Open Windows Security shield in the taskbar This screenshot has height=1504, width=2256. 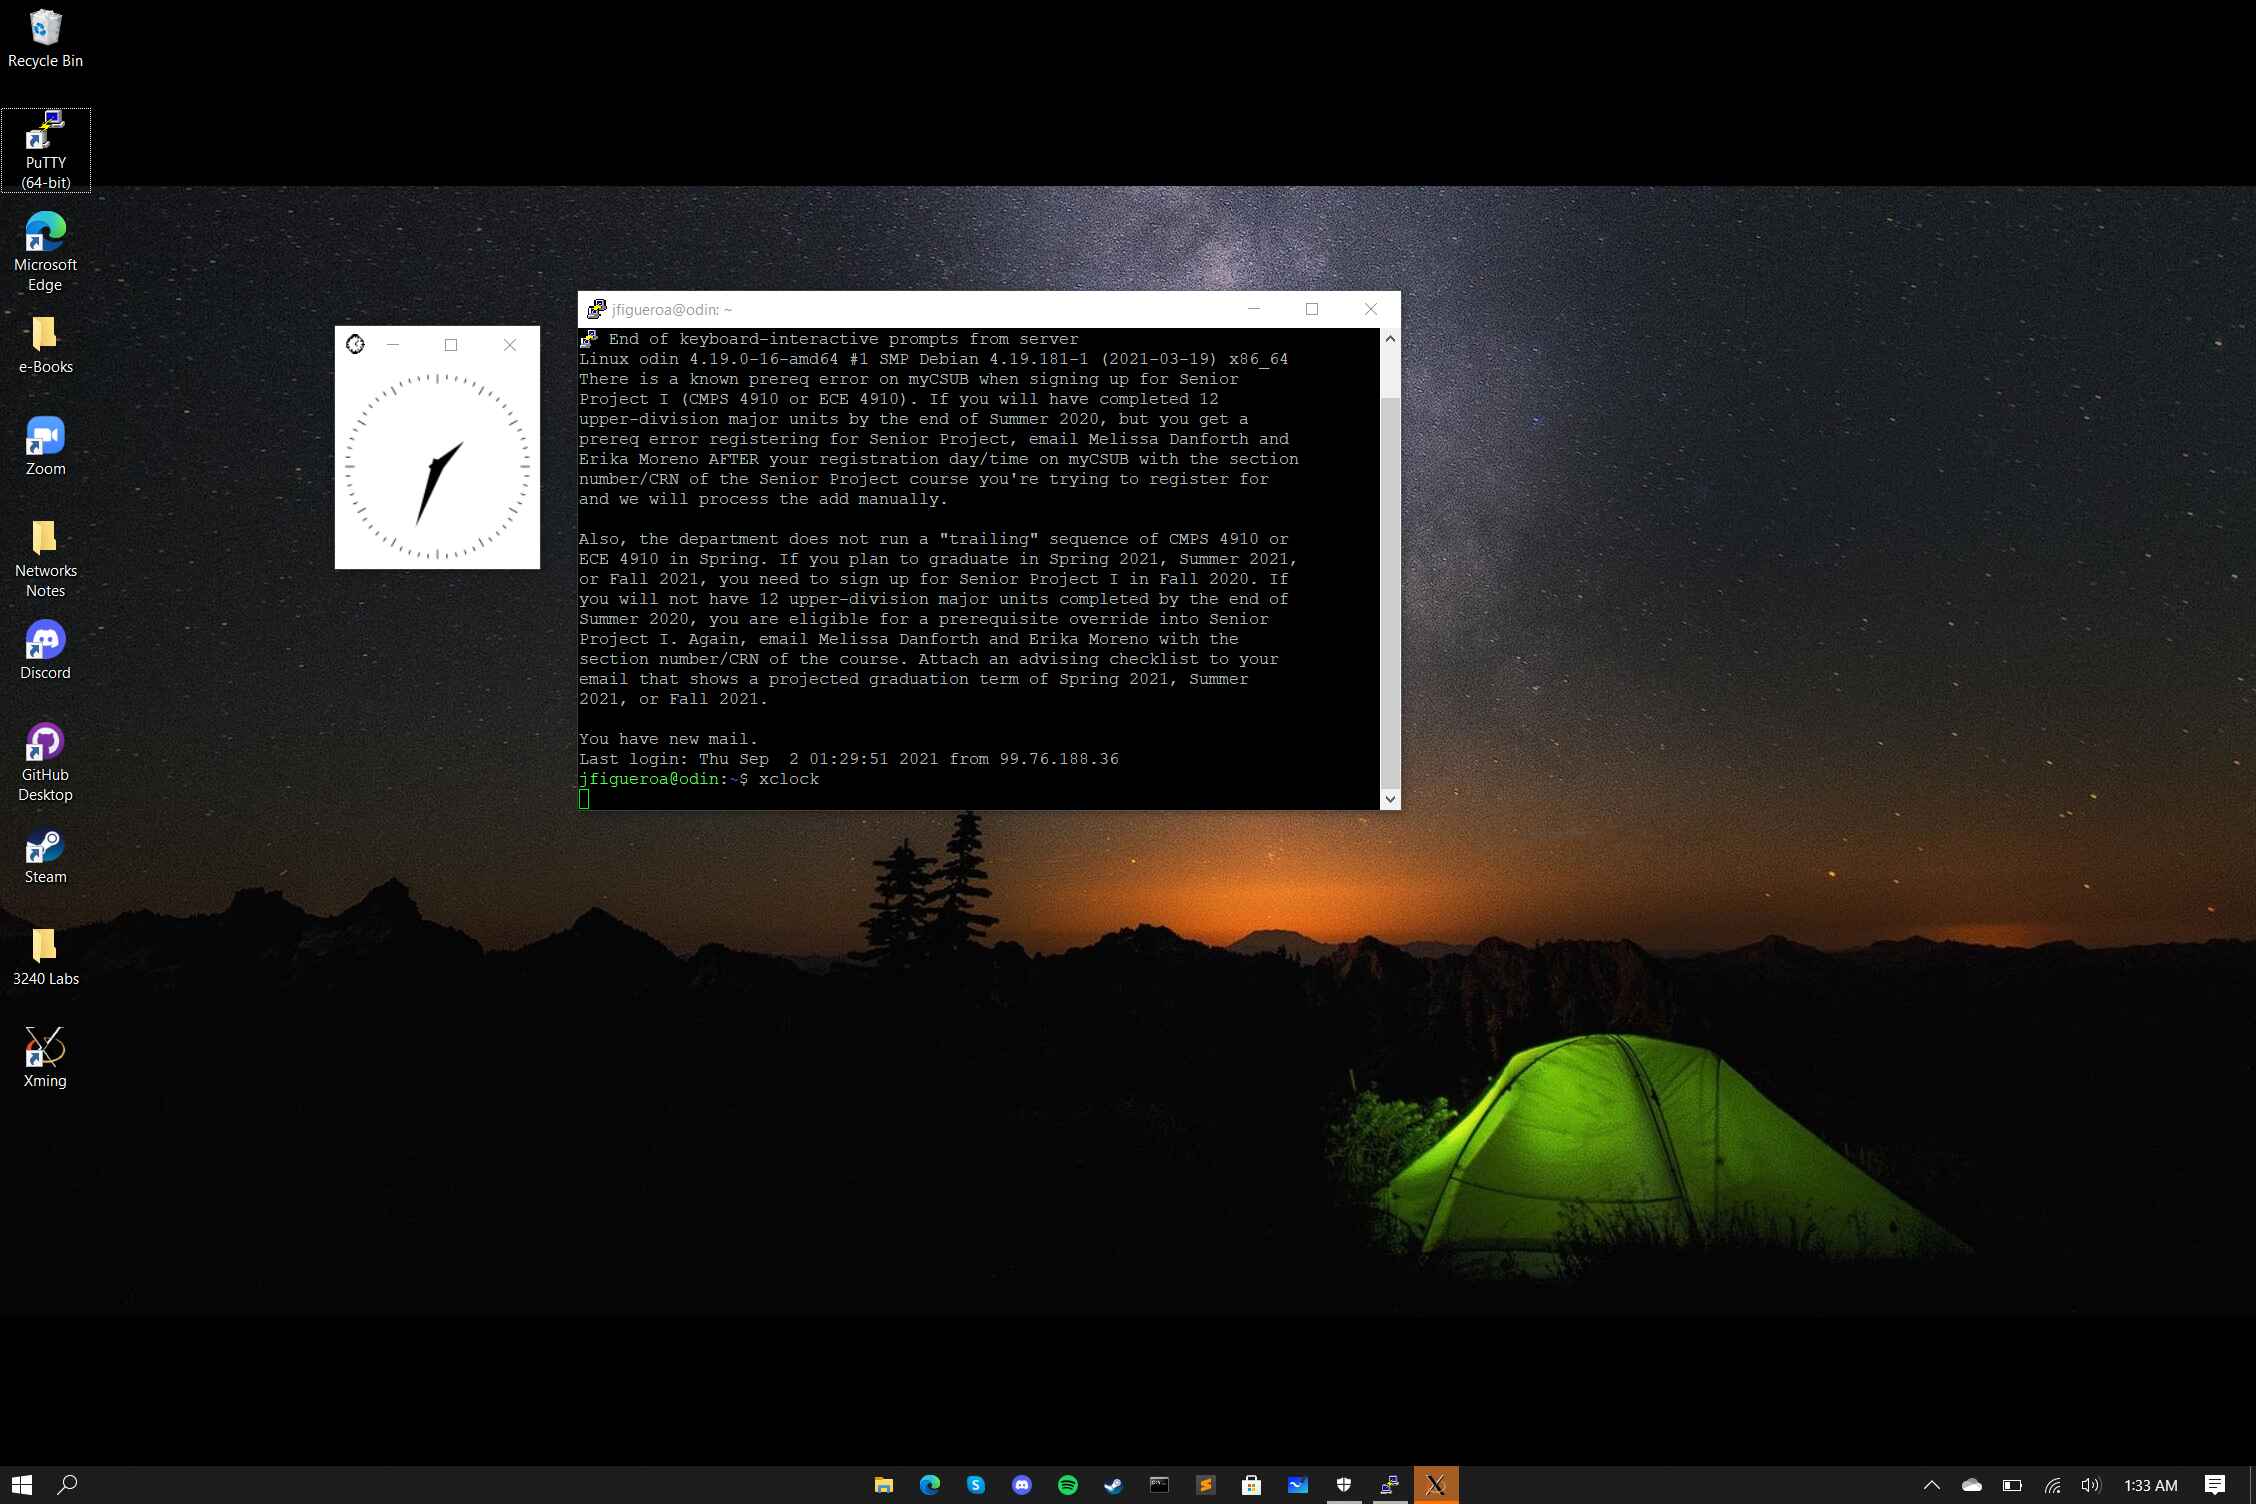point(1343,1485)
